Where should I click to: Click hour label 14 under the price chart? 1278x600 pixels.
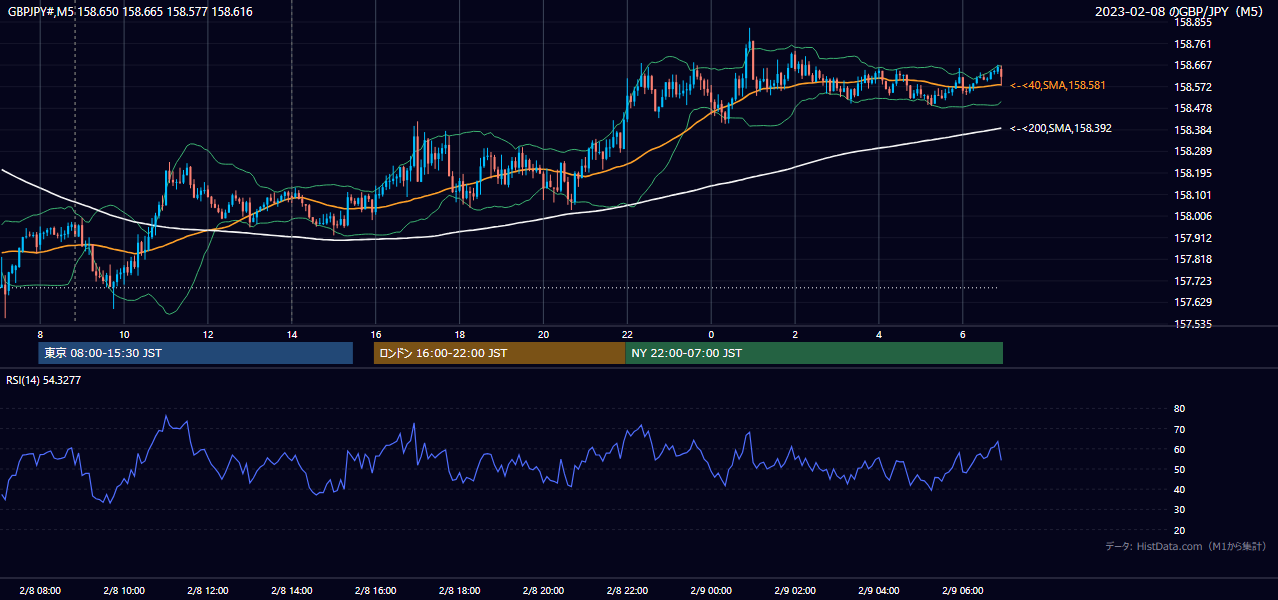pyautogui.click(x=291, y=334)
